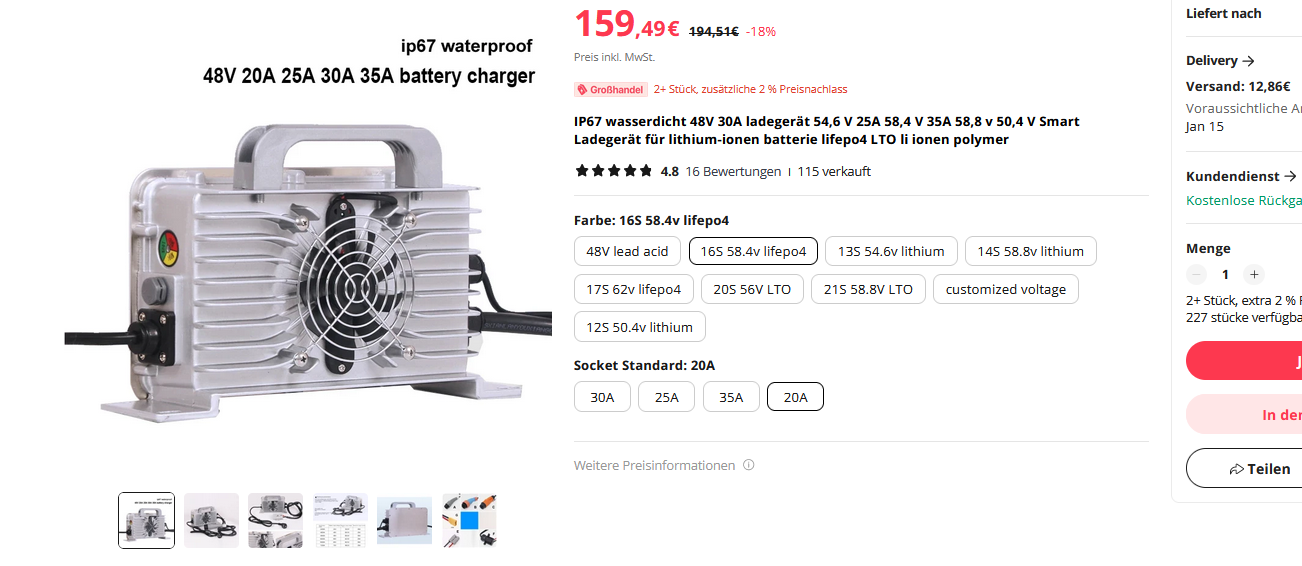
Task: Click the info icon beside Weitere Preisinformationen
Action: tap(749, 465)
